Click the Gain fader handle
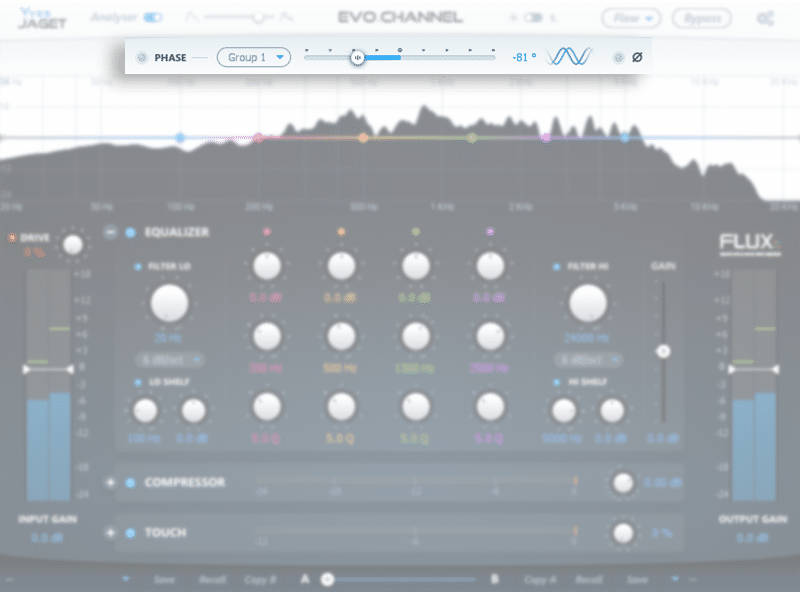The height and width of the screenshot is (592, 800). pyautogui.click(x=663, y=351)
